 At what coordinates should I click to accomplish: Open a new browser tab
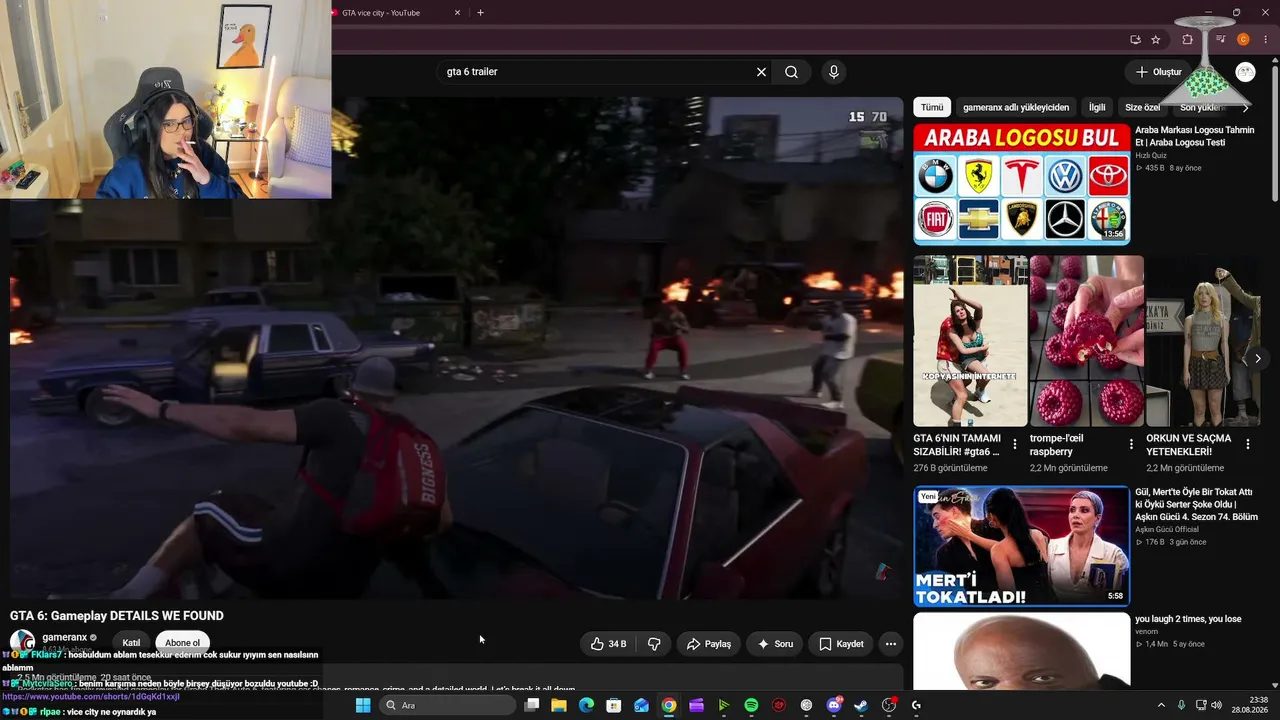(480, 13)
